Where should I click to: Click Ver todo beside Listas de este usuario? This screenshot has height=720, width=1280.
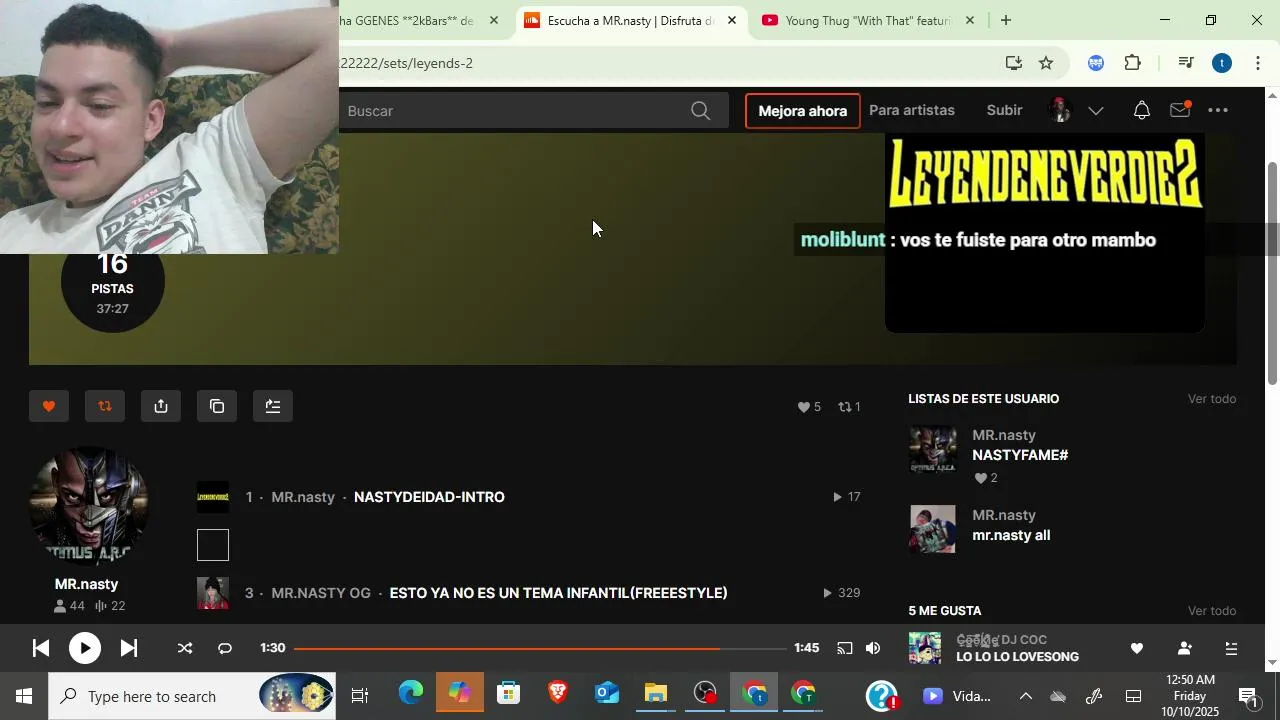coord(1212,399)
